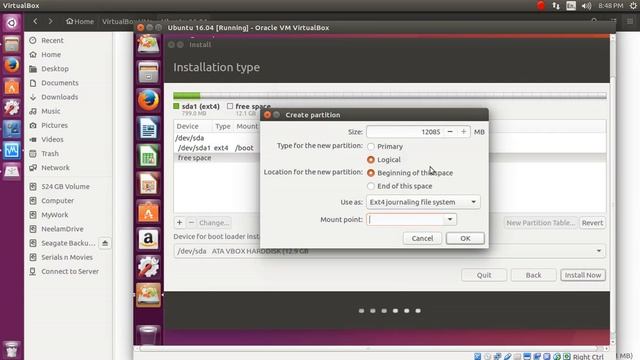Select the /dev/sda1 ext4 /boot row

pos(217,148)
